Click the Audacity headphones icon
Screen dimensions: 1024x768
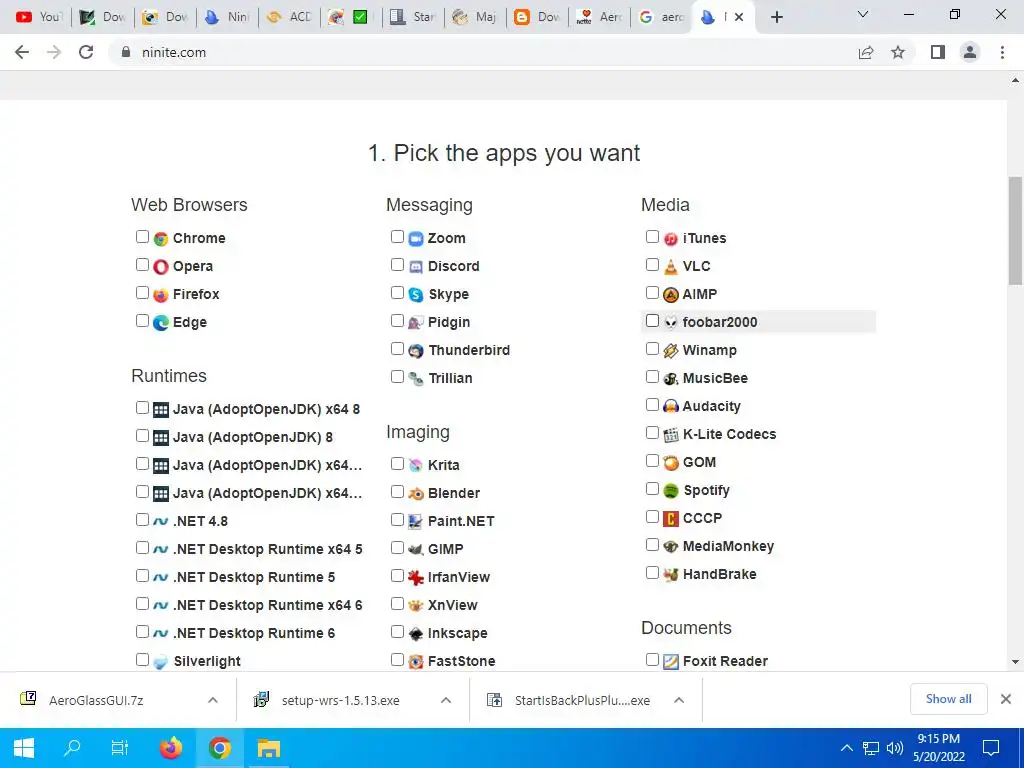[x=671, y=406]
